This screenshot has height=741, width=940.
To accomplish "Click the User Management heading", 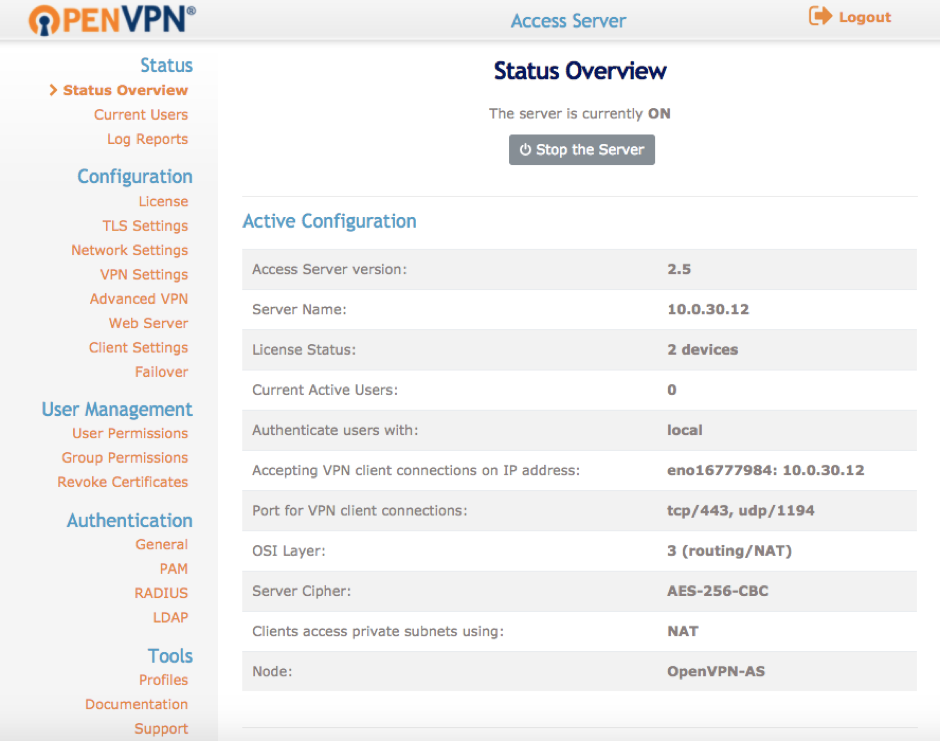I will point(117,409).
